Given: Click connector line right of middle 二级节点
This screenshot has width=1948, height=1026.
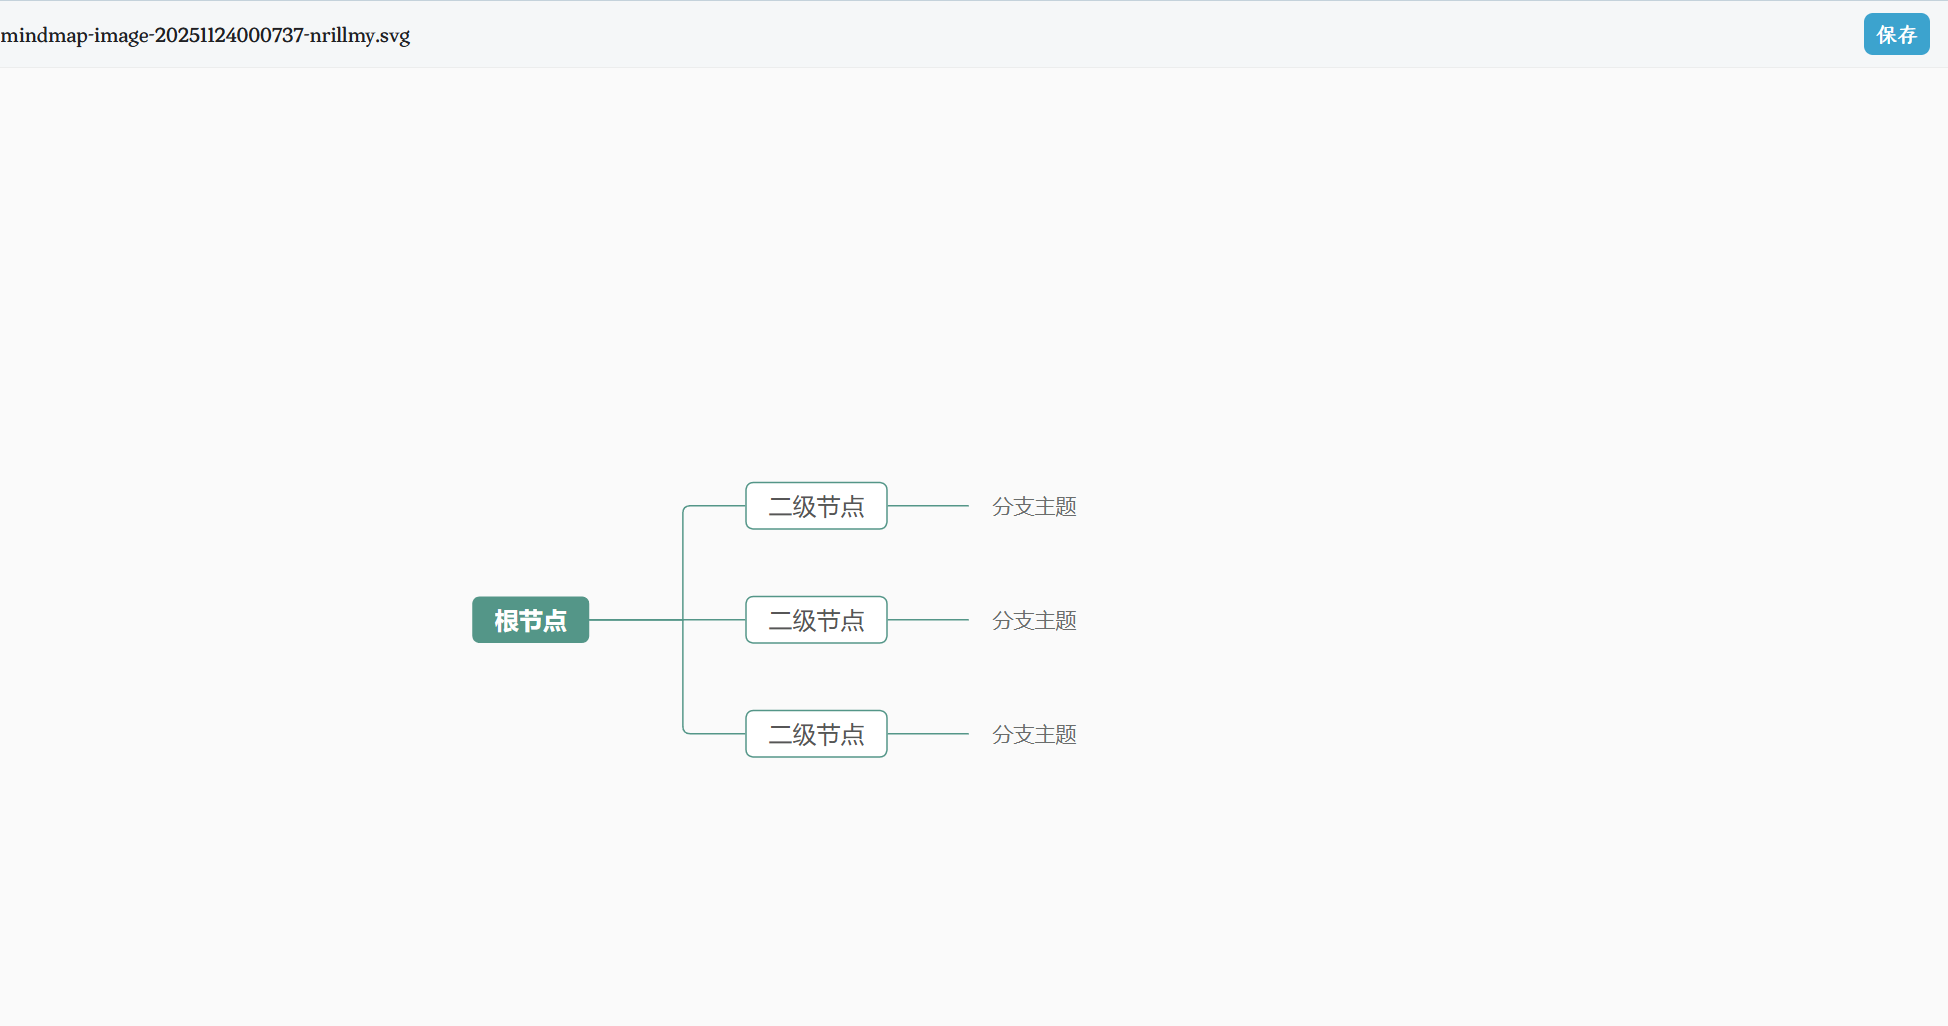Looking at the screenshot, I should point(928,620).
